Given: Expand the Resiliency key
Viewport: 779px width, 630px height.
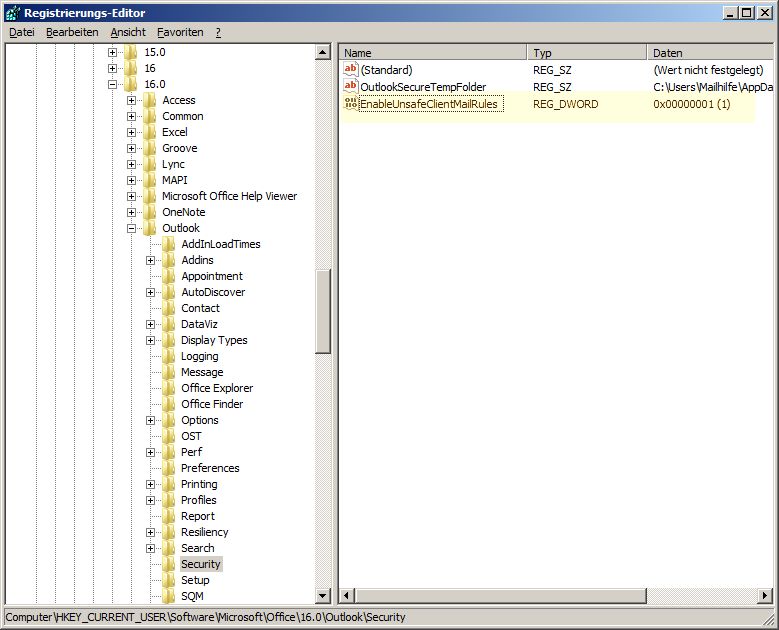Looking at the screenshot, I should 150,532.
